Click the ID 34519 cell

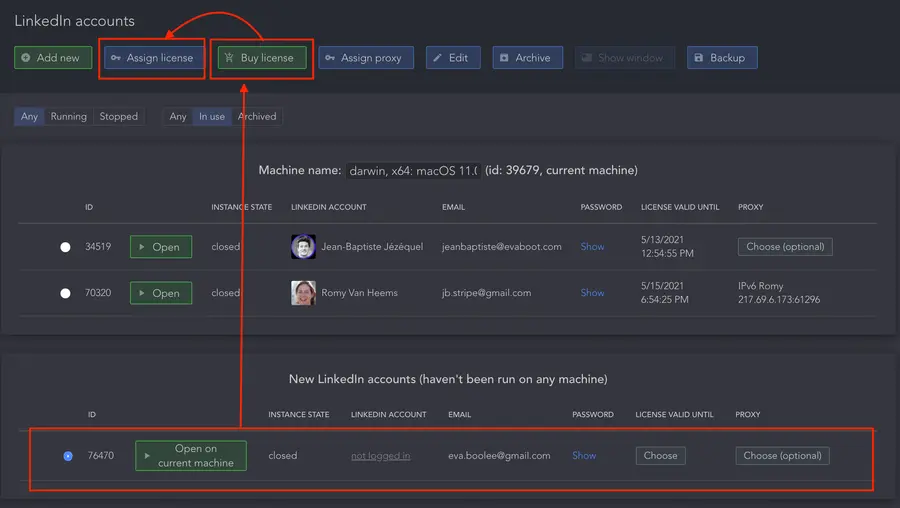point(98,247)
